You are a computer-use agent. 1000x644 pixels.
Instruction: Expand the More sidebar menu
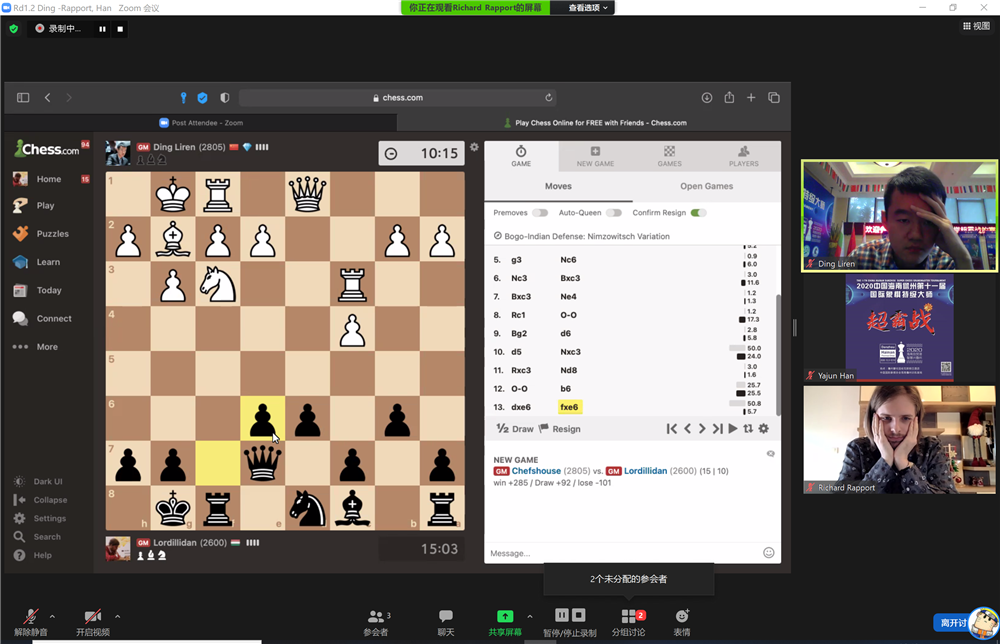(47, 347)
